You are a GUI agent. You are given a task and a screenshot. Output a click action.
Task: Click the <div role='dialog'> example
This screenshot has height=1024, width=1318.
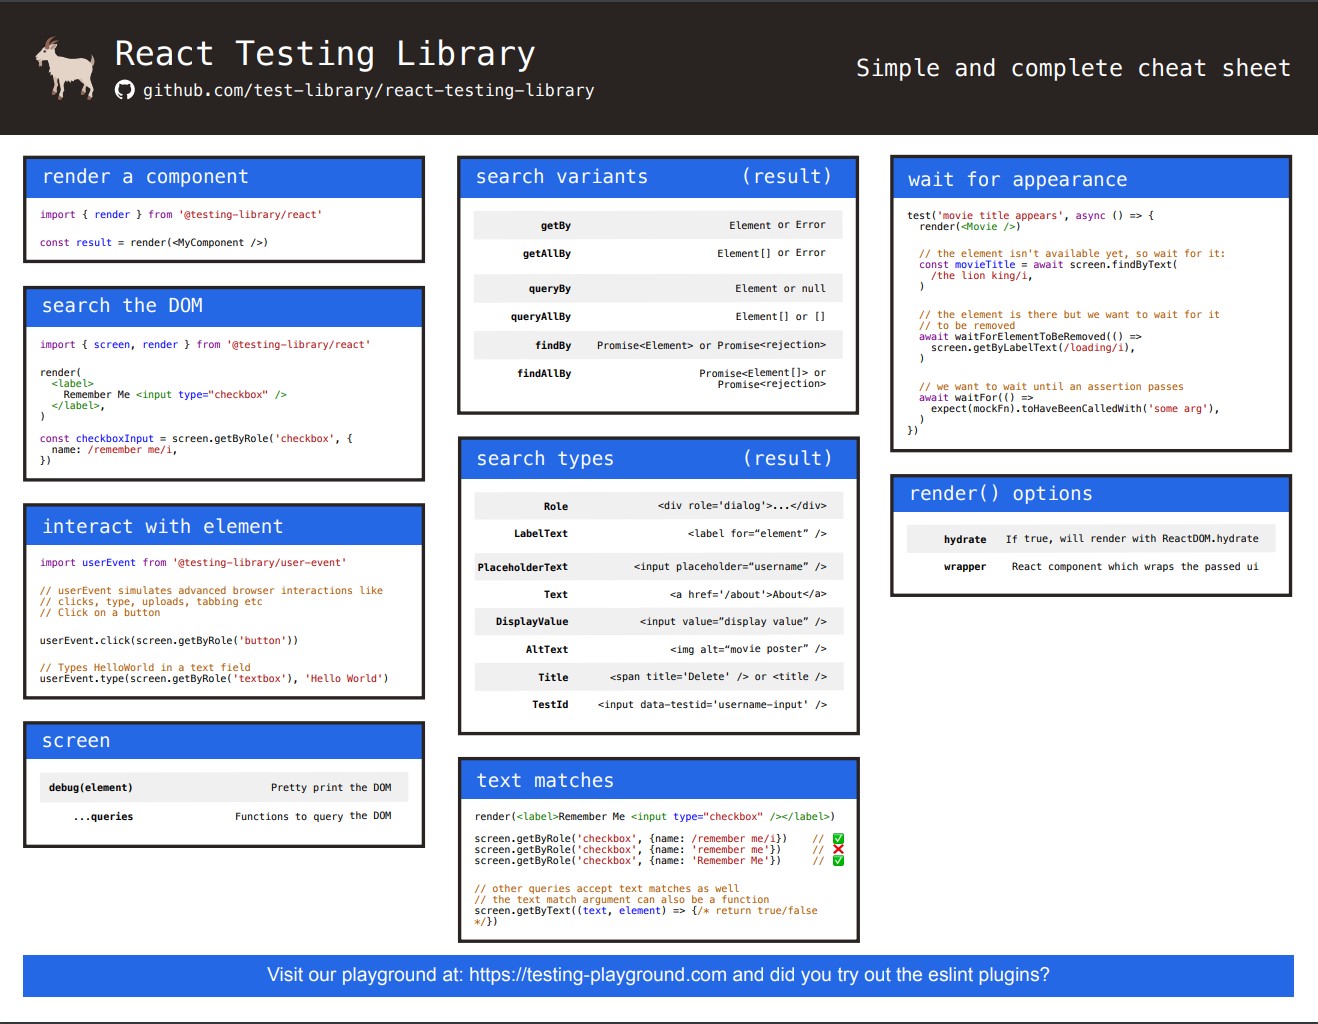pos(742,506)
